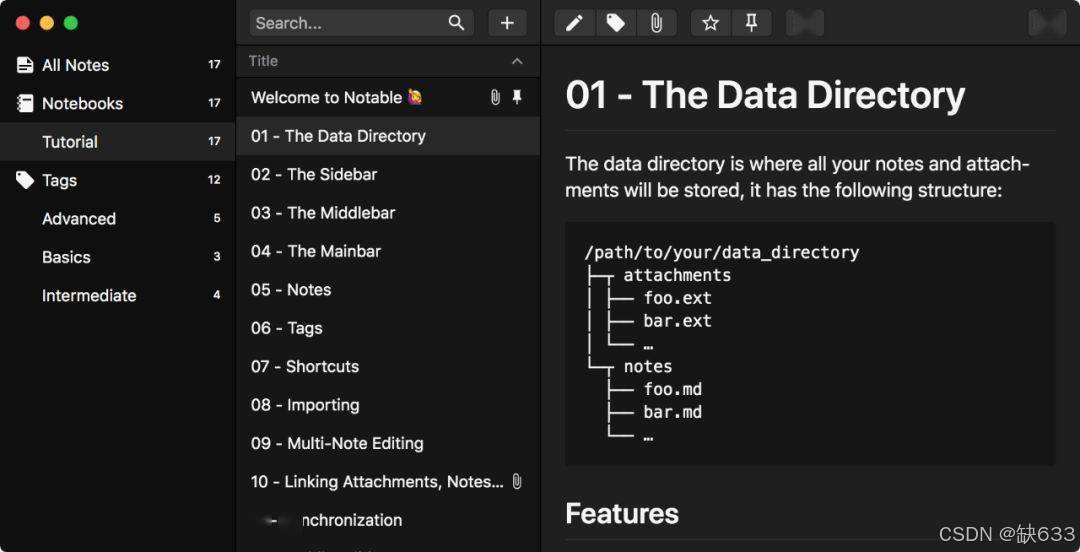The width and height of the screenshot is (1080, 552).
Task: Open 03 - The Middlebar note
Action: (388, 213)
